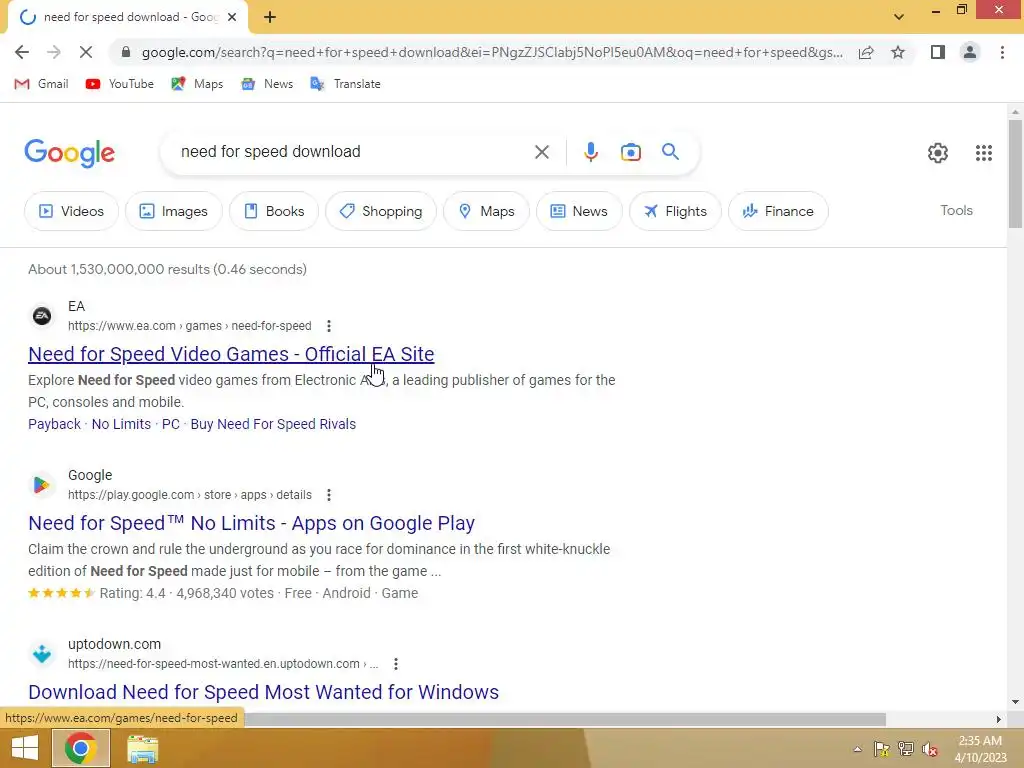Open Windows Start menu
The height and width of the screenshot is (768, 1024).
(25, 748)
